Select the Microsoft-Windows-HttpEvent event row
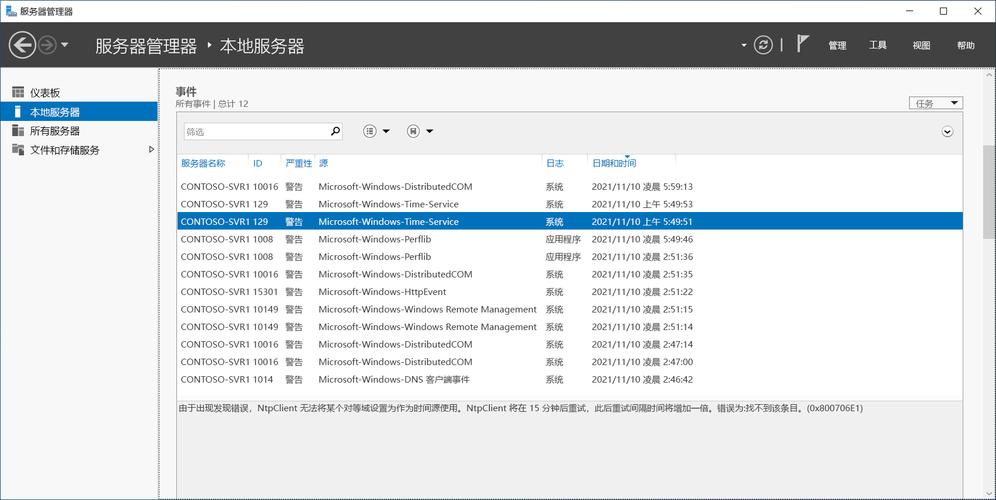 [382, 292]
